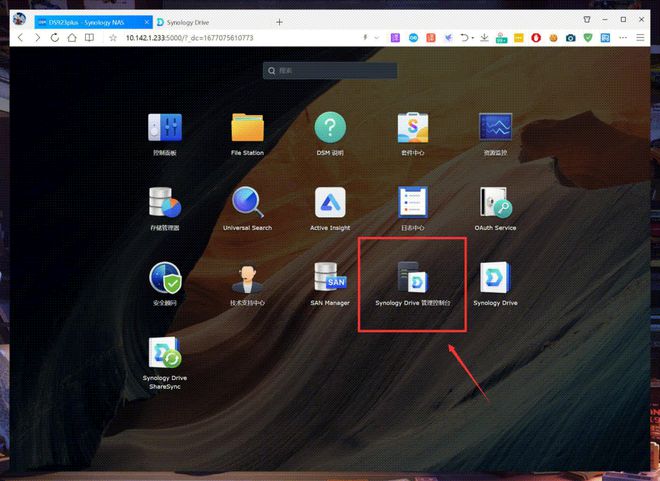Viewport: 660px width, 481px height.
Task: Open SAN Manager
Action: [330, 277]
